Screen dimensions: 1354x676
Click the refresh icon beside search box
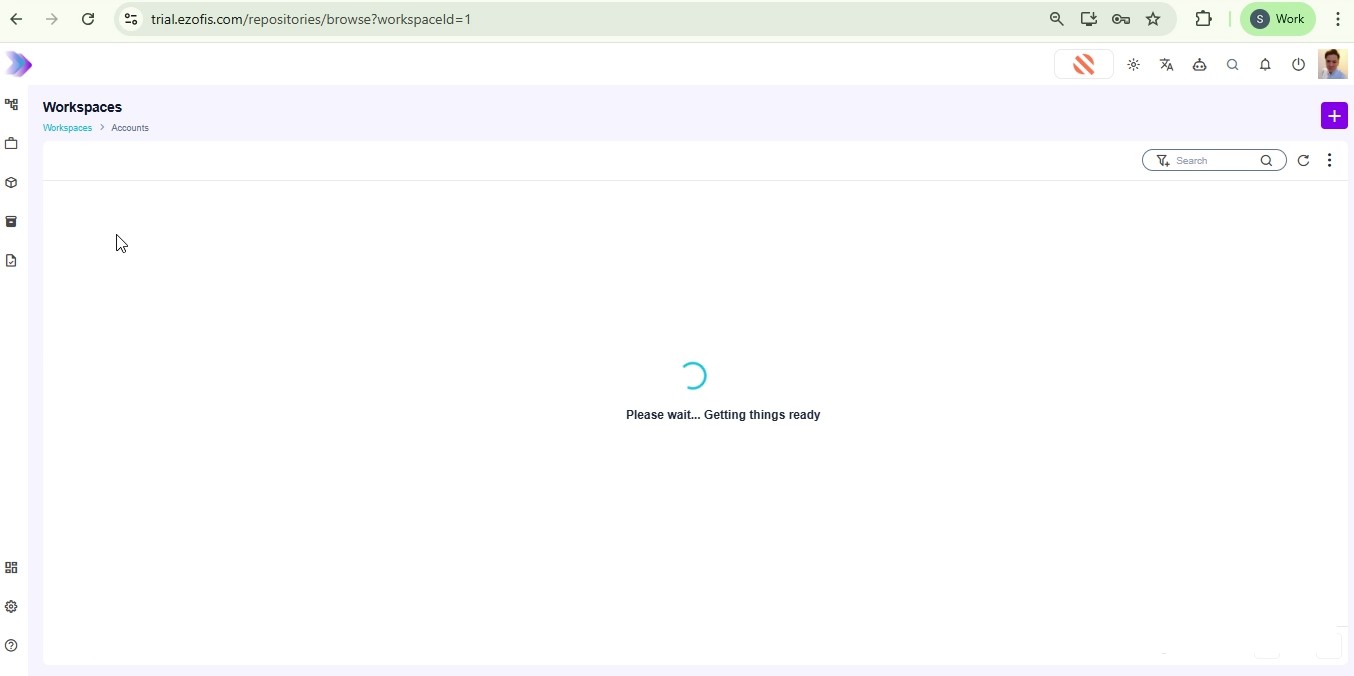[1303, 161]
